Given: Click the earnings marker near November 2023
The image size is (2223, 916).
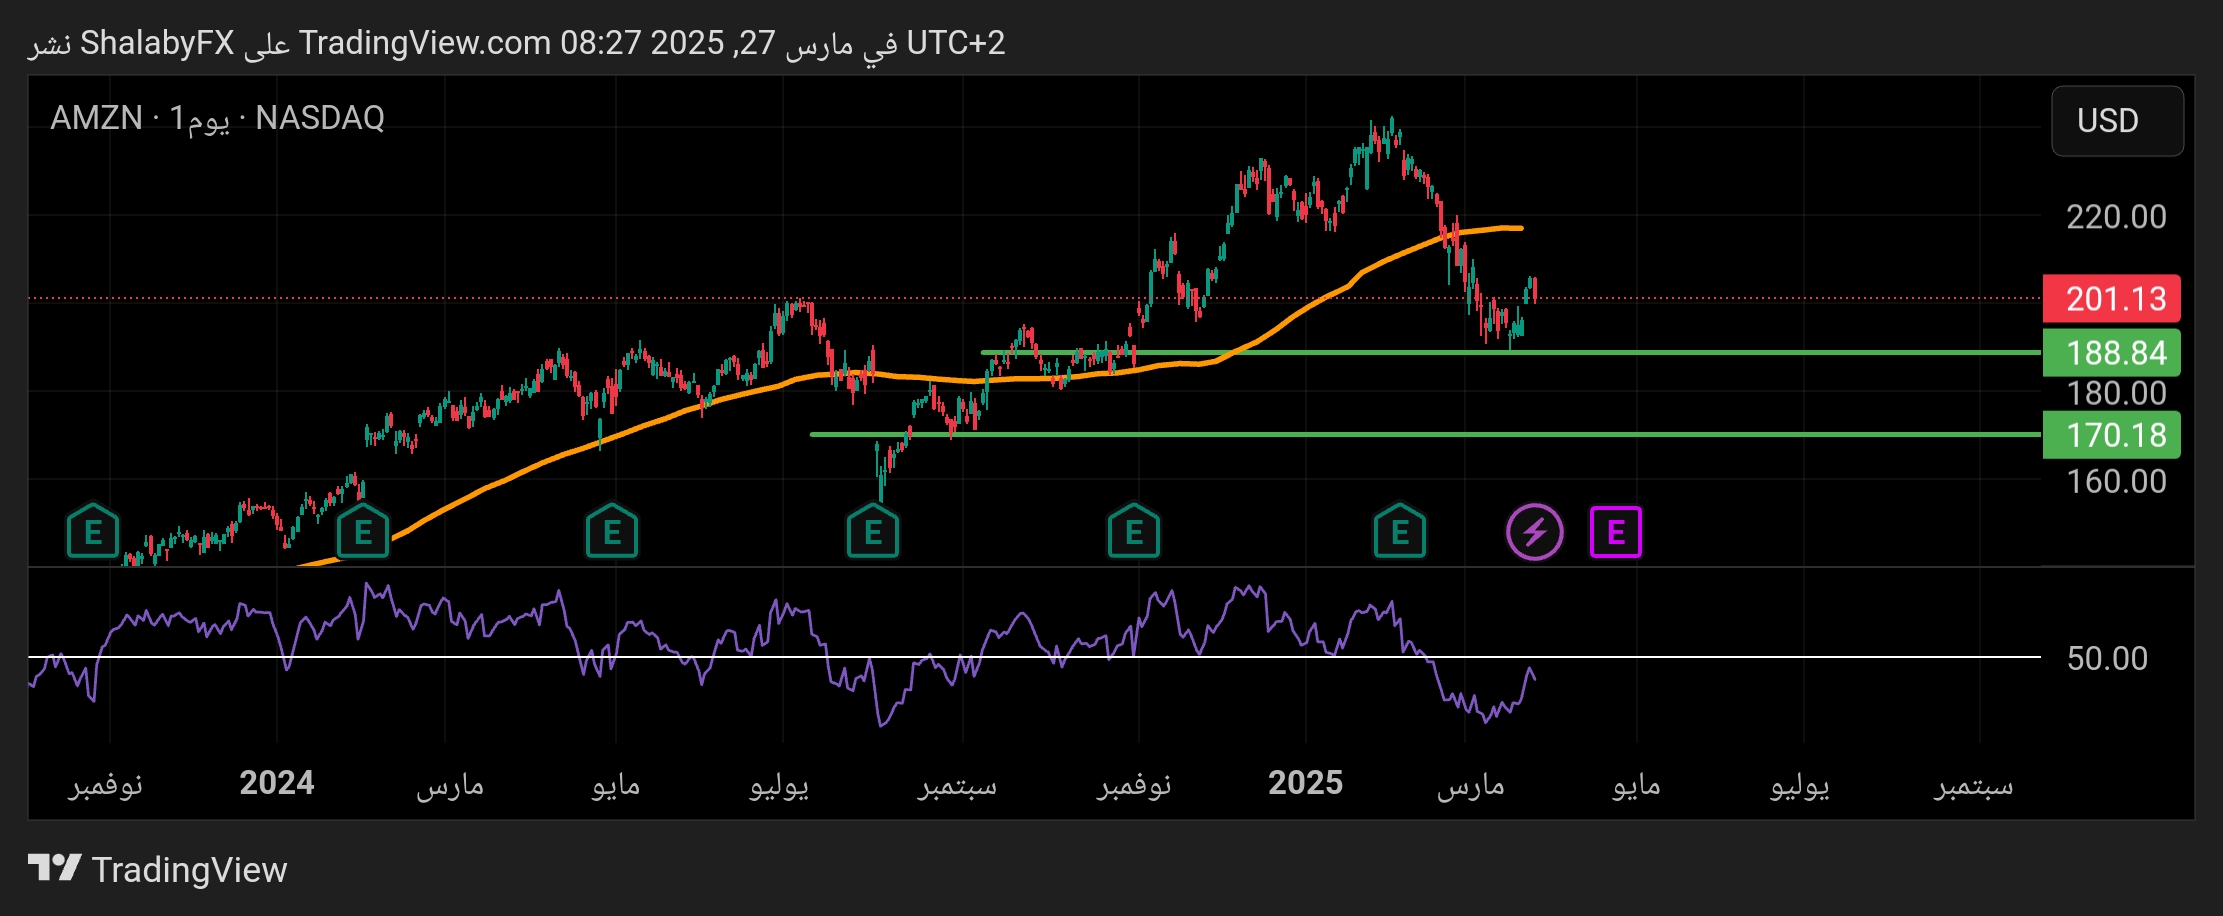Looking at the screenshot, I should pyautogui.click(x=93, y=532).
